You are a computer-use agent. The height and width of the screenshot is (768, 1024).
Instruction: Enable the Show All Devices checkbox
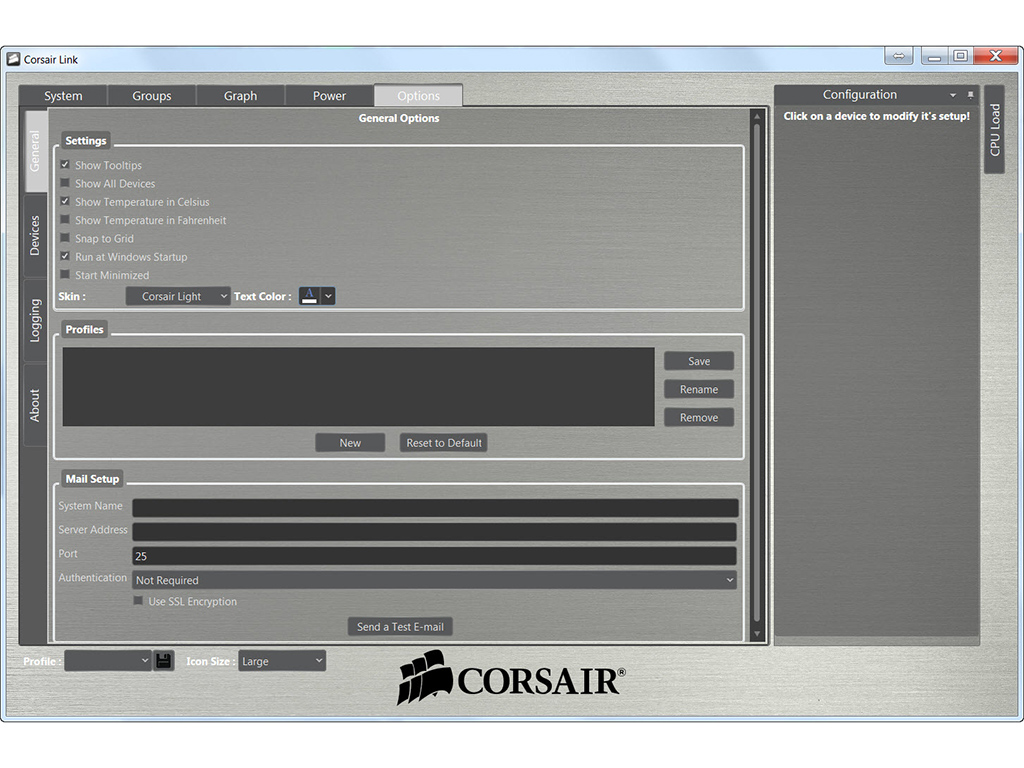(x=65, y=183)
